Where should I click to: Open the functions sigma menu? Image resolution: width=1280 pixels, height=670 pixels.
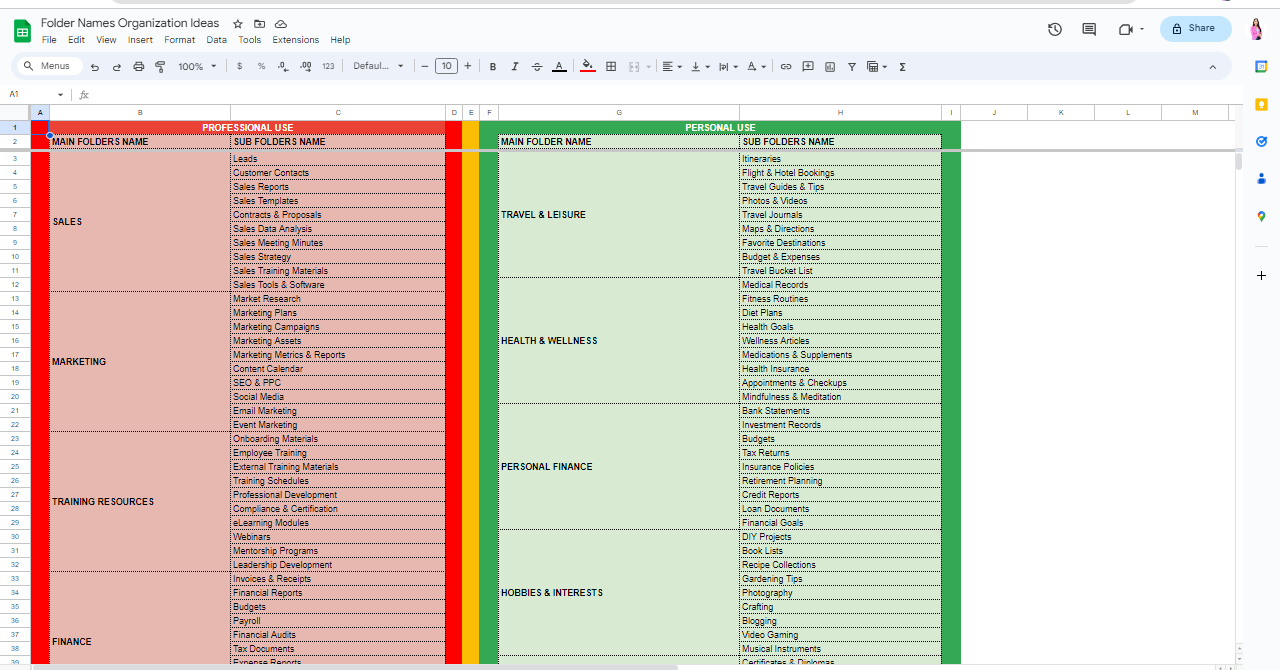pyautogui.click(x=902, y=67)
